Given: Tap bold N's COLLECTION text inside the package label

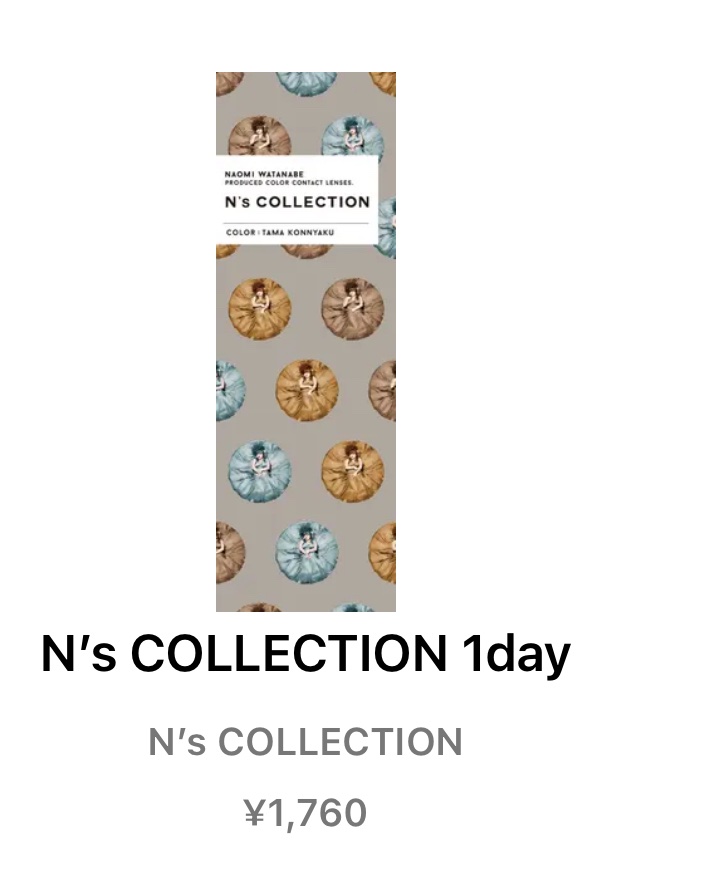Looking at the screenshot, I should (297, 202).
